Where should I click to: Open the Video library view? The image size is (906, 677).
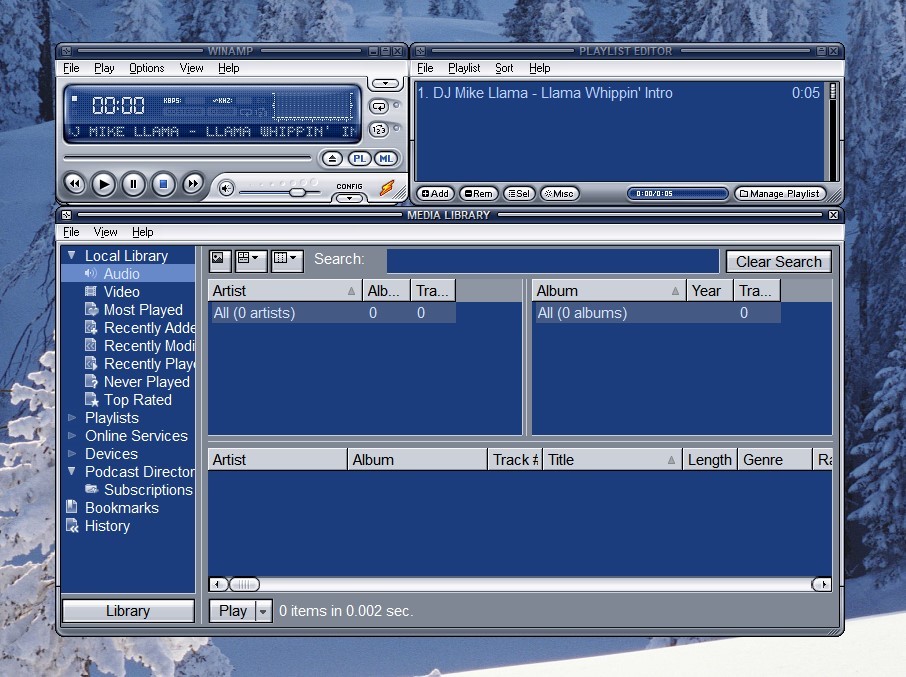pyautogui.click(x=121, y=292)
